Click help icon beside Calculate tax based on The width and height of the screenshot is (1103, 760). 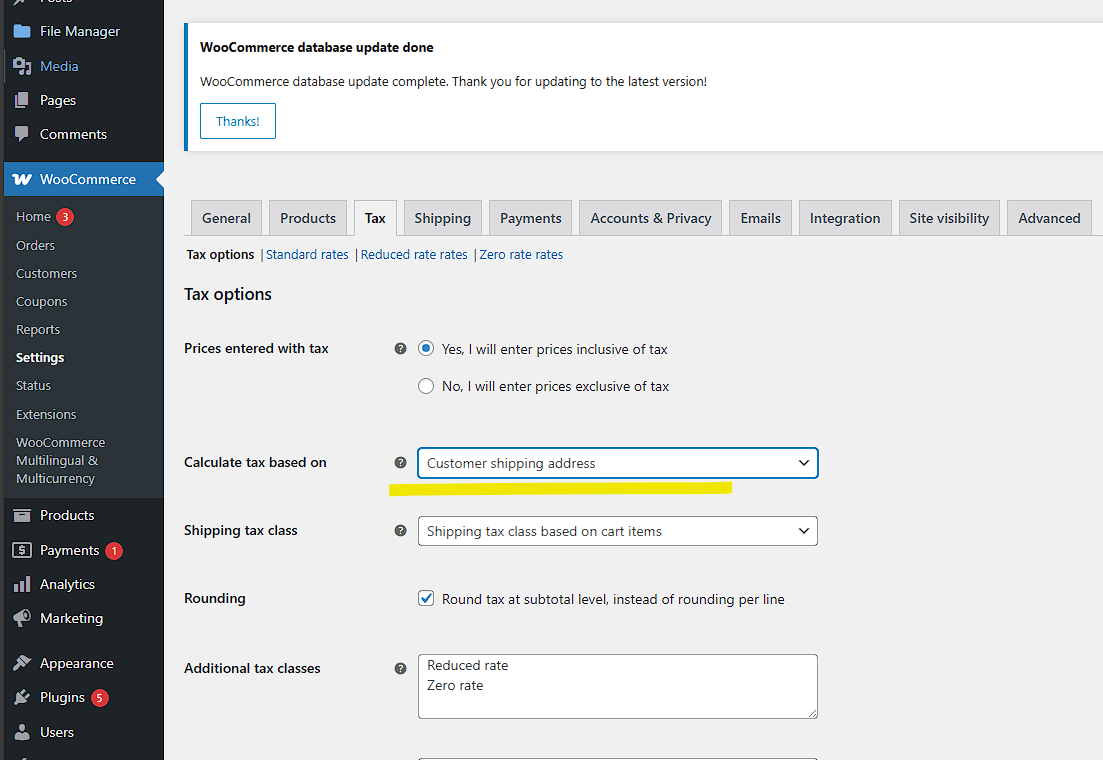(x=400, y=462)
